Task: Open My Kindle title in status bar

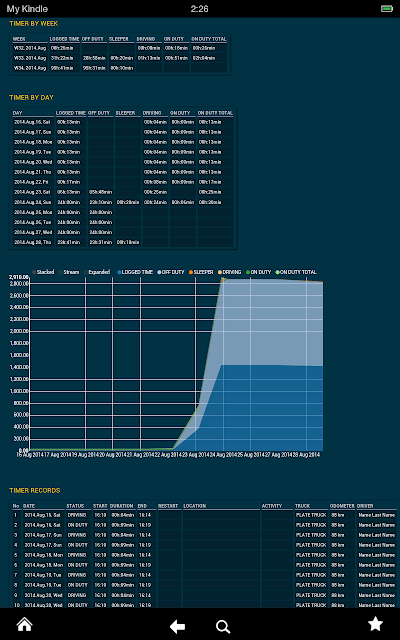Action: (27, 9)
